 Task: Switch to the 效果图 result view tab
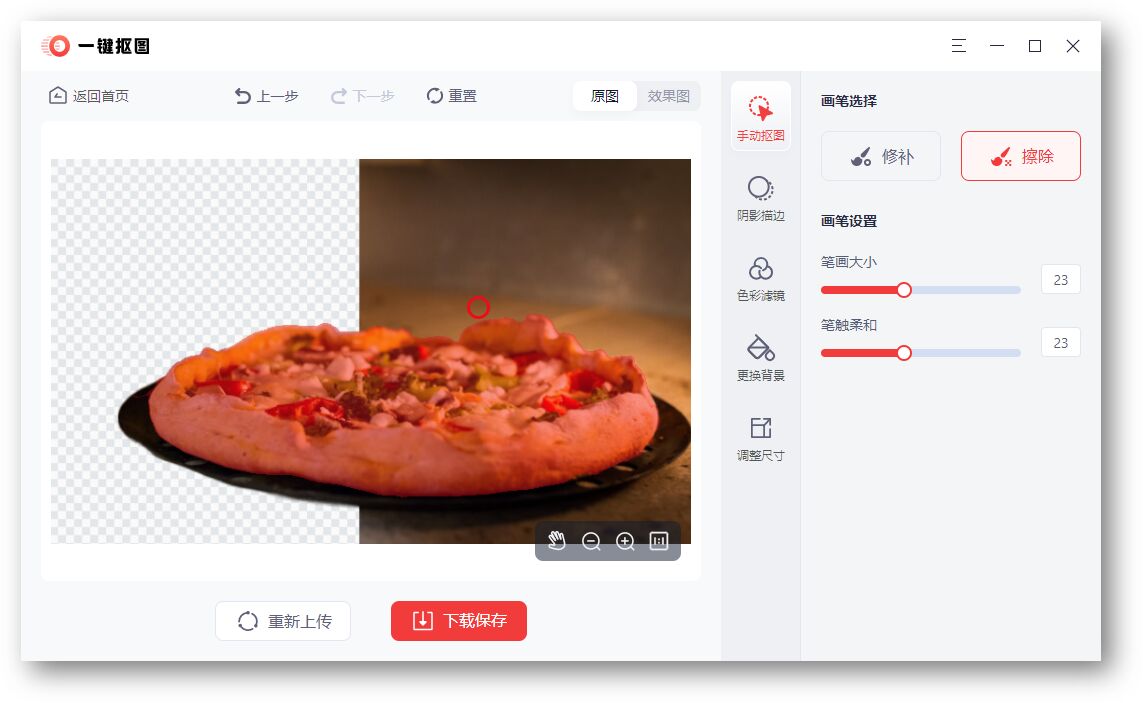[x=668, y=96]
